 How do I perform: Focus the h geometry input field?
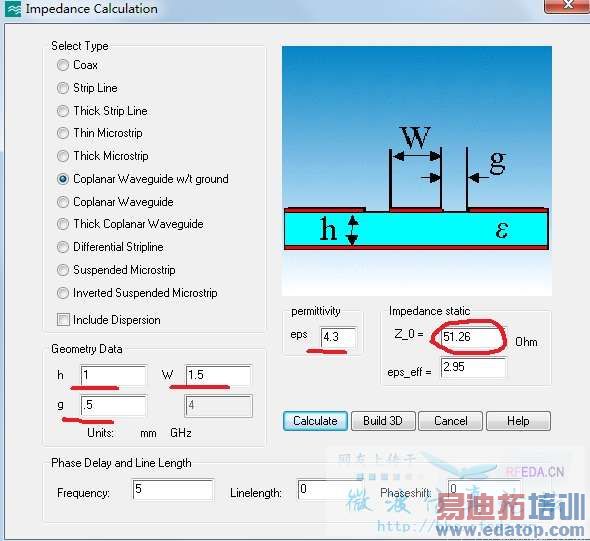point(113,375)
